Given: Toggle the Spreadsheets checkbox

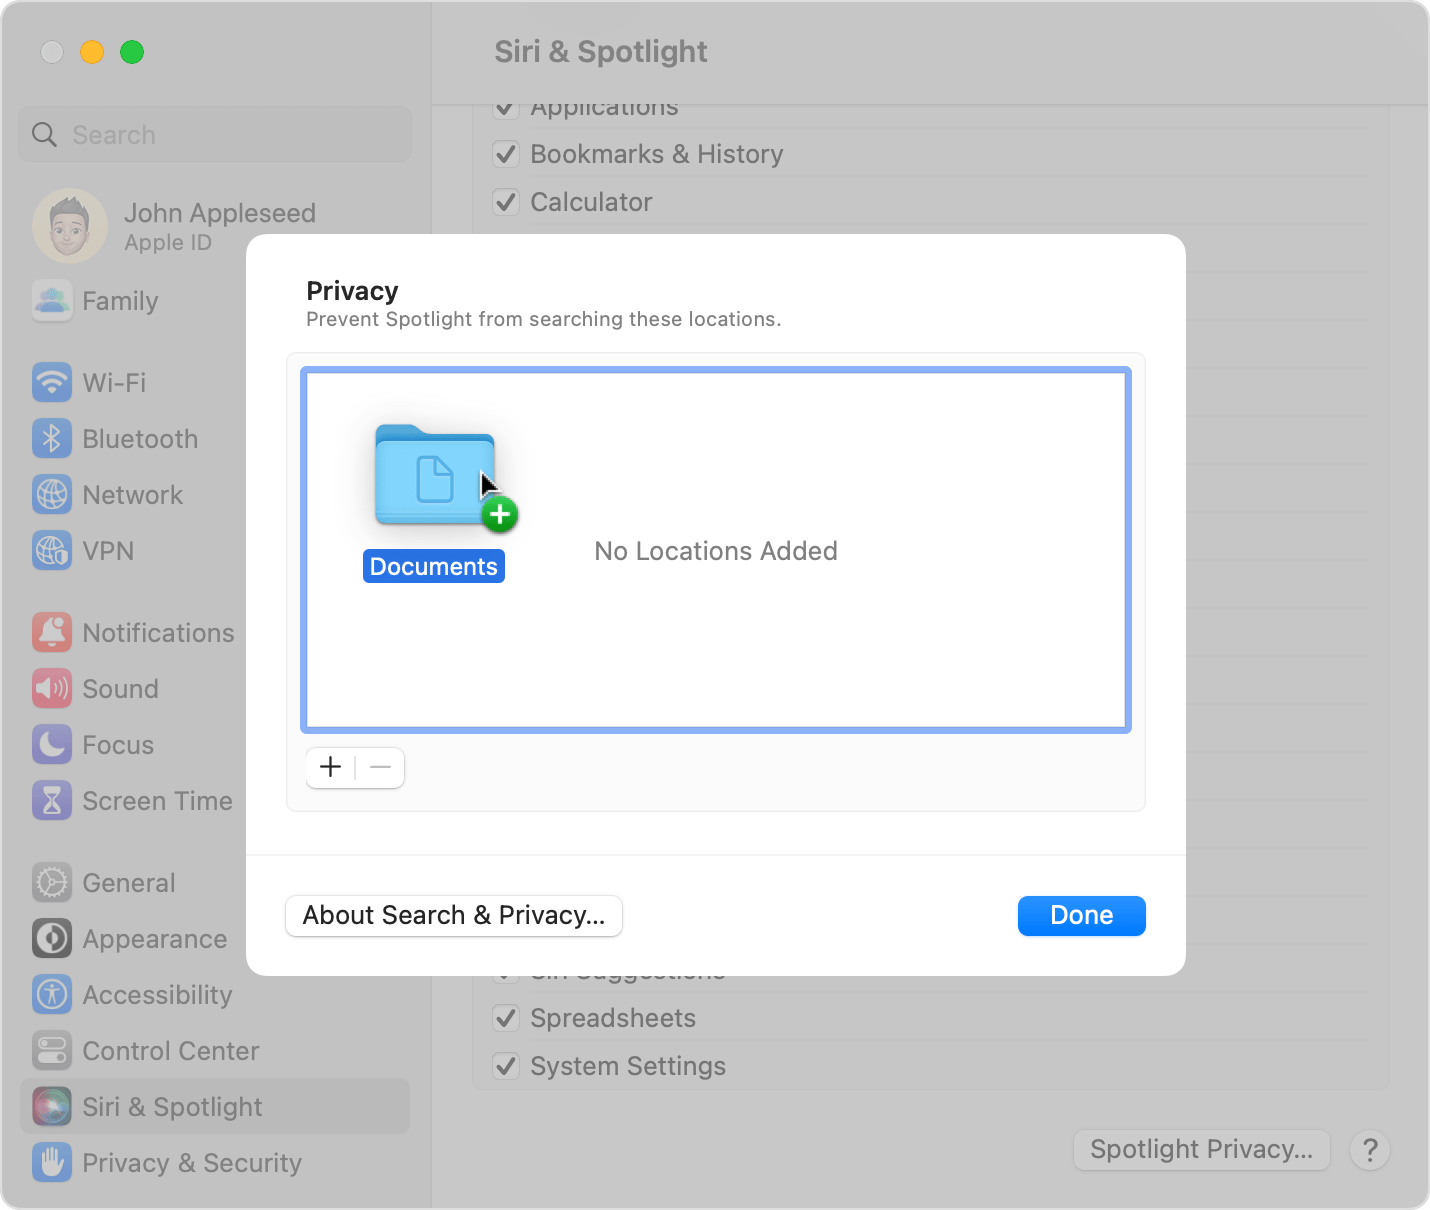Looking at the screenshot, I should [506, 1018].
